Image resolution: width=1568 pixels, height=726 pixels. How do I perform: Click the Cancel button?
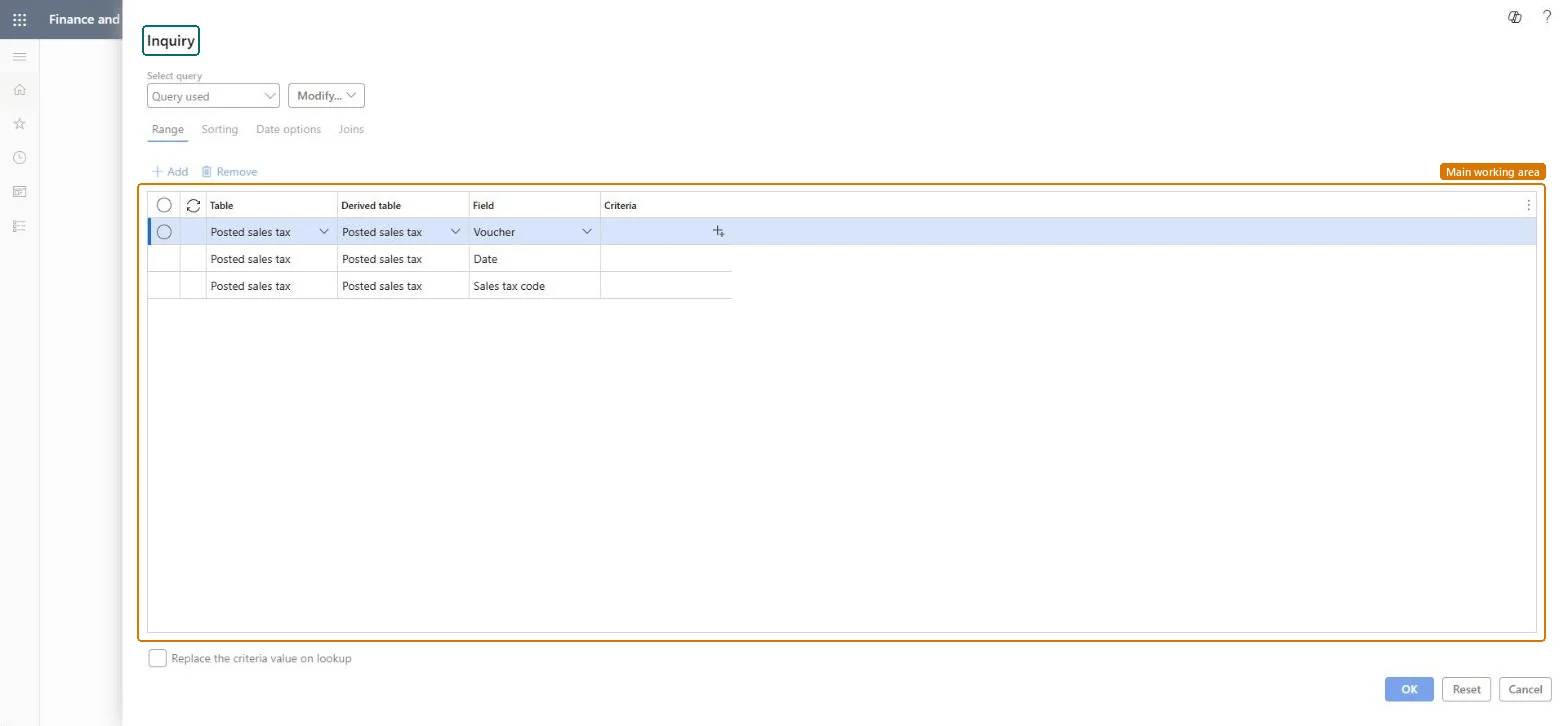pyautogui.click(x=1525, y=689)
